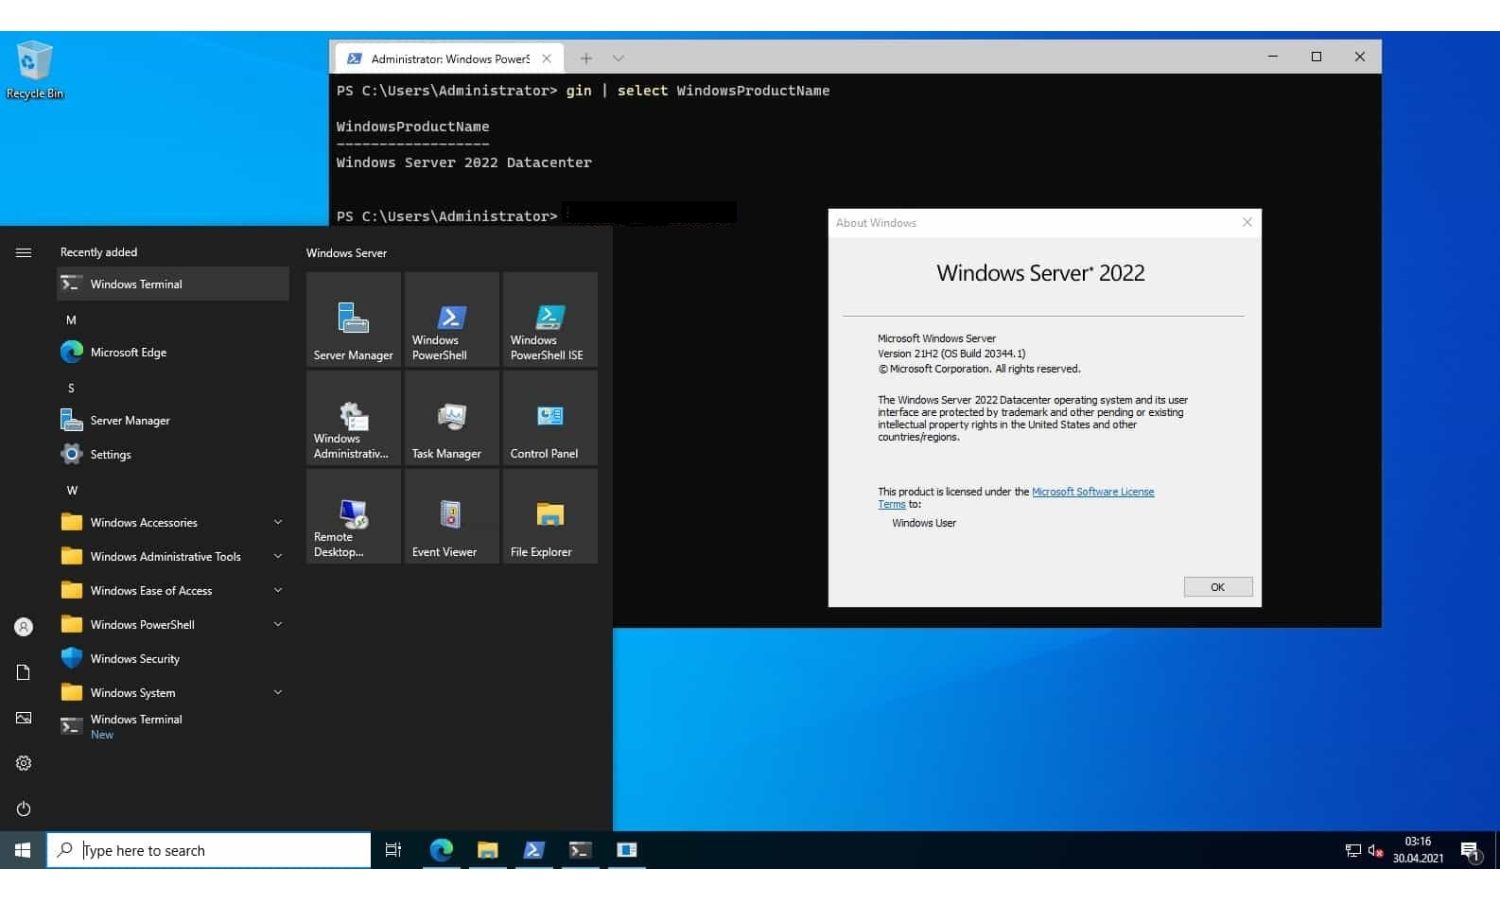Open Windows Administrative Tools tile
The width and height of the screenshot is (1500, 900).
(x=353, y=418)
